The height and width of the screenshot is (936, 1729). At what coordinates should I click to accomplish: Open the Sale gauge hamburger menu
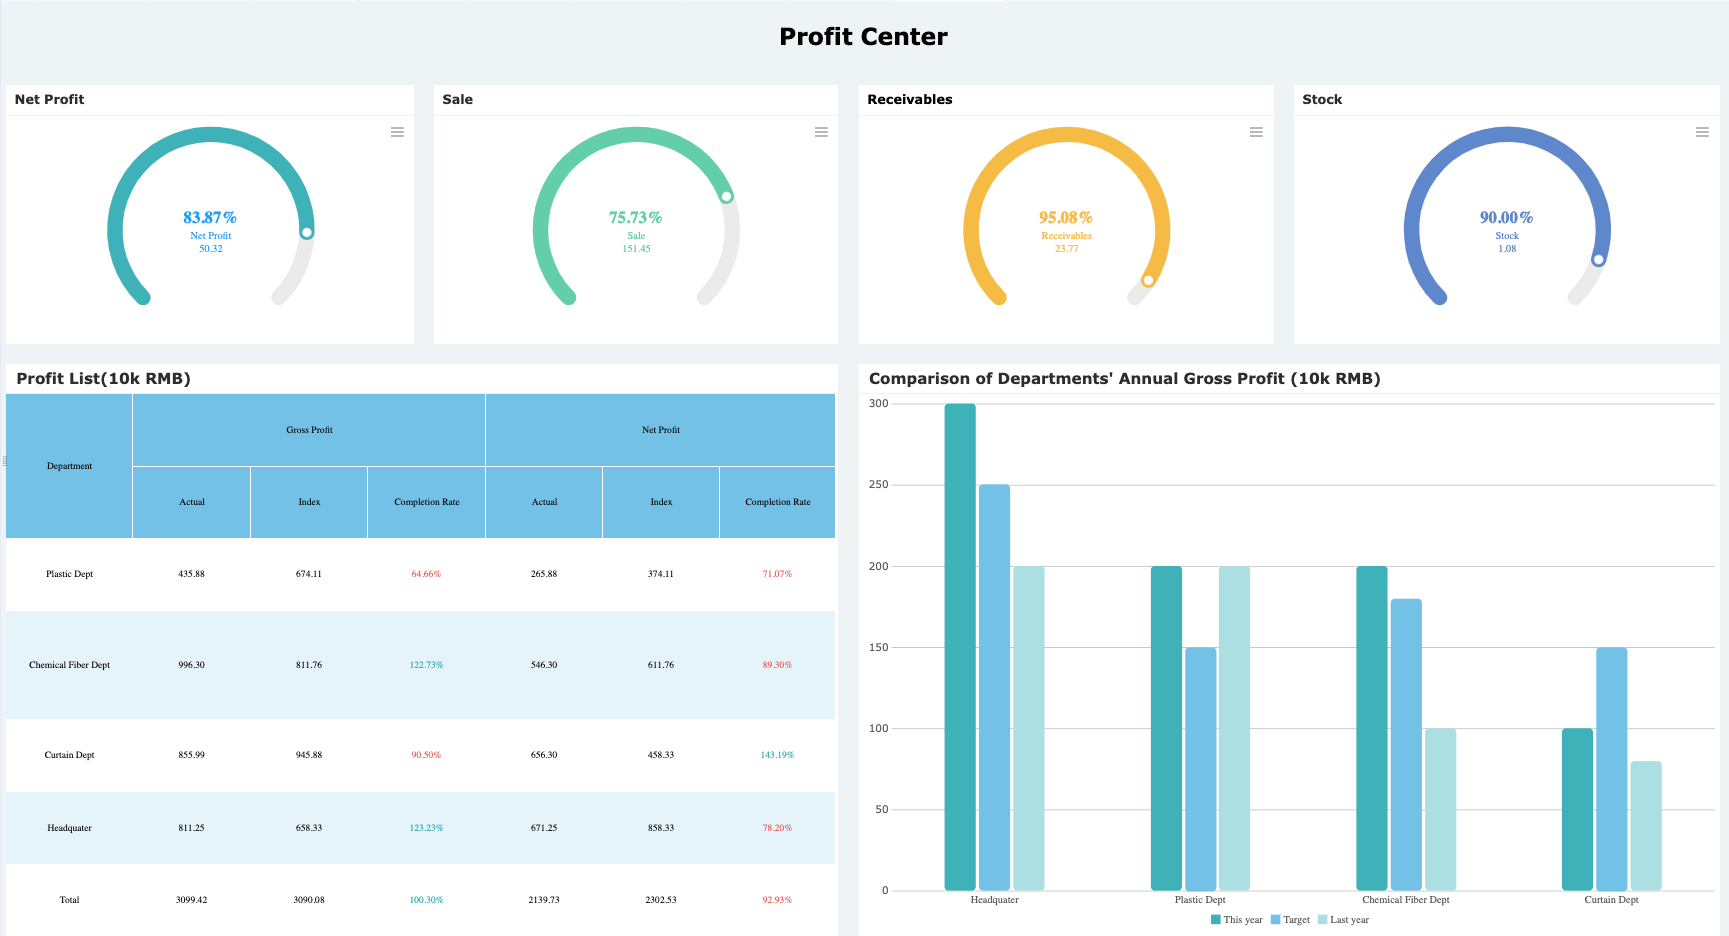[821, 132]
